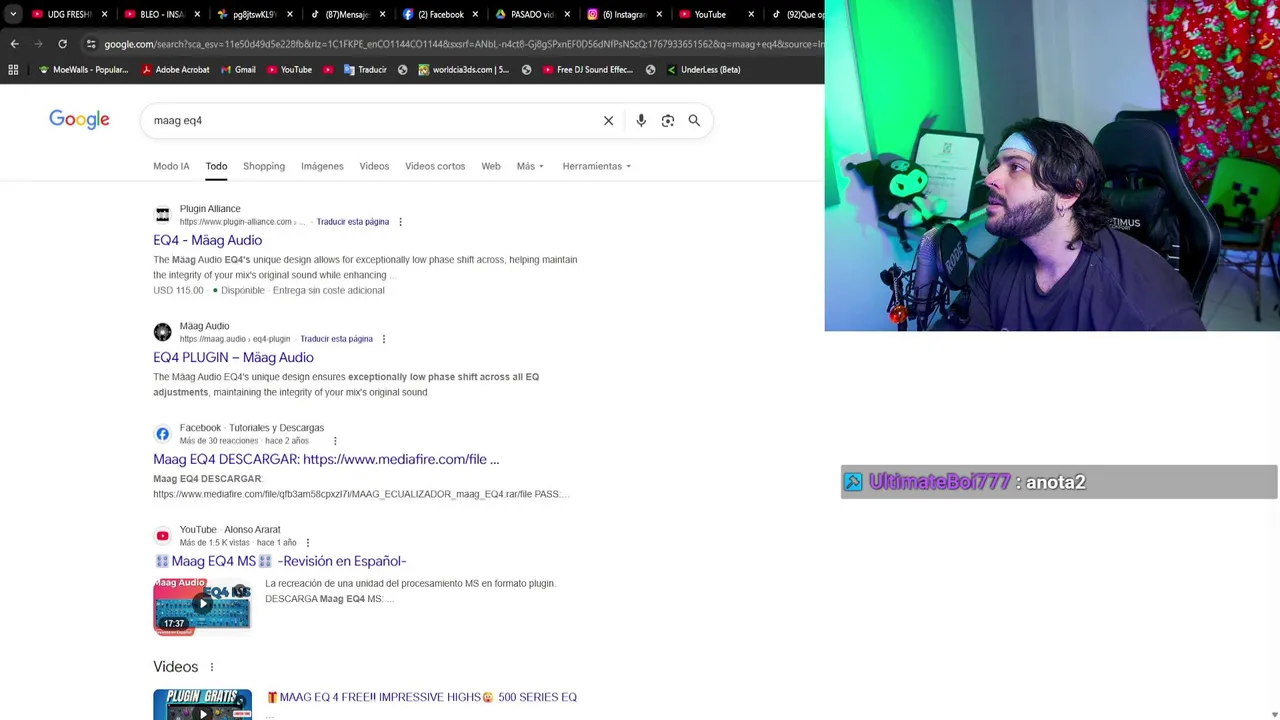Reload the current page
Image resolution: width=1280 pixels, height=720 pixels.
point(62,44)
